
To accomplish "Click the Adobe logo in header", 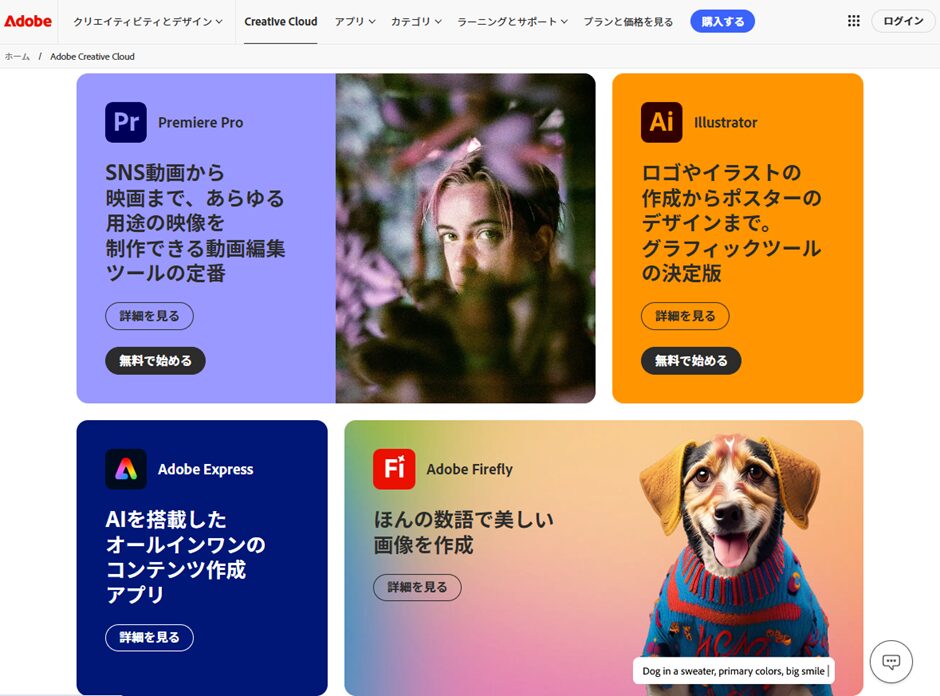I will (28, 21).
